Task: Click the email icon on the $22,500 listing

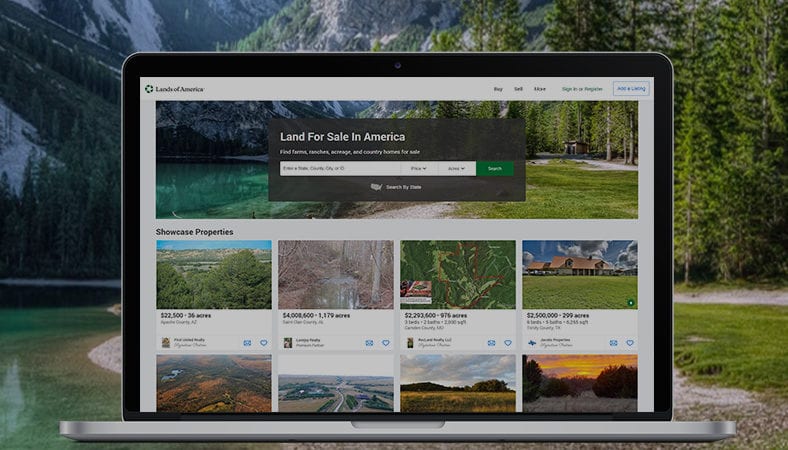Action: [247, 343]
